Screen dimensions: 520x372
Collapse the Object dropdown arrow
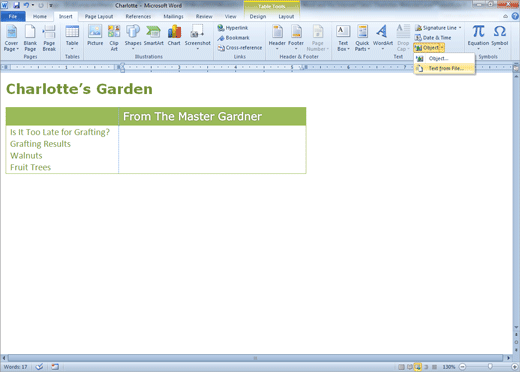pos(442,48)
